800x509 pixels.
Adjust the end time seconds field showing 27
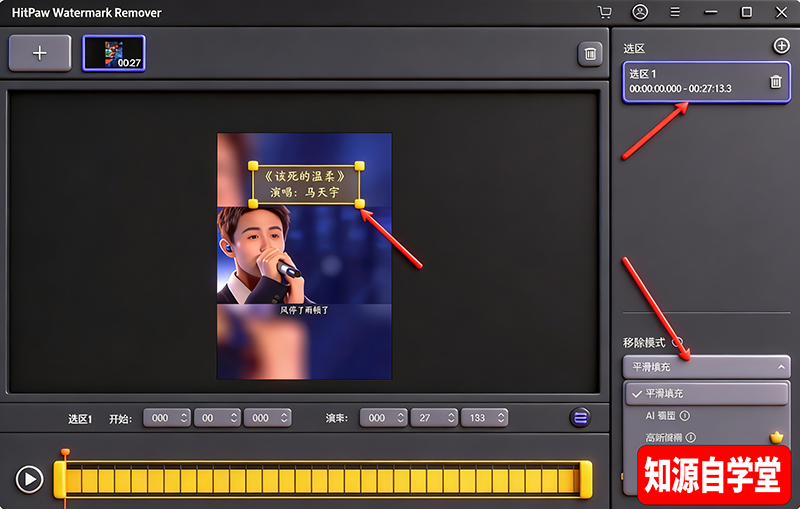[434, 418]
